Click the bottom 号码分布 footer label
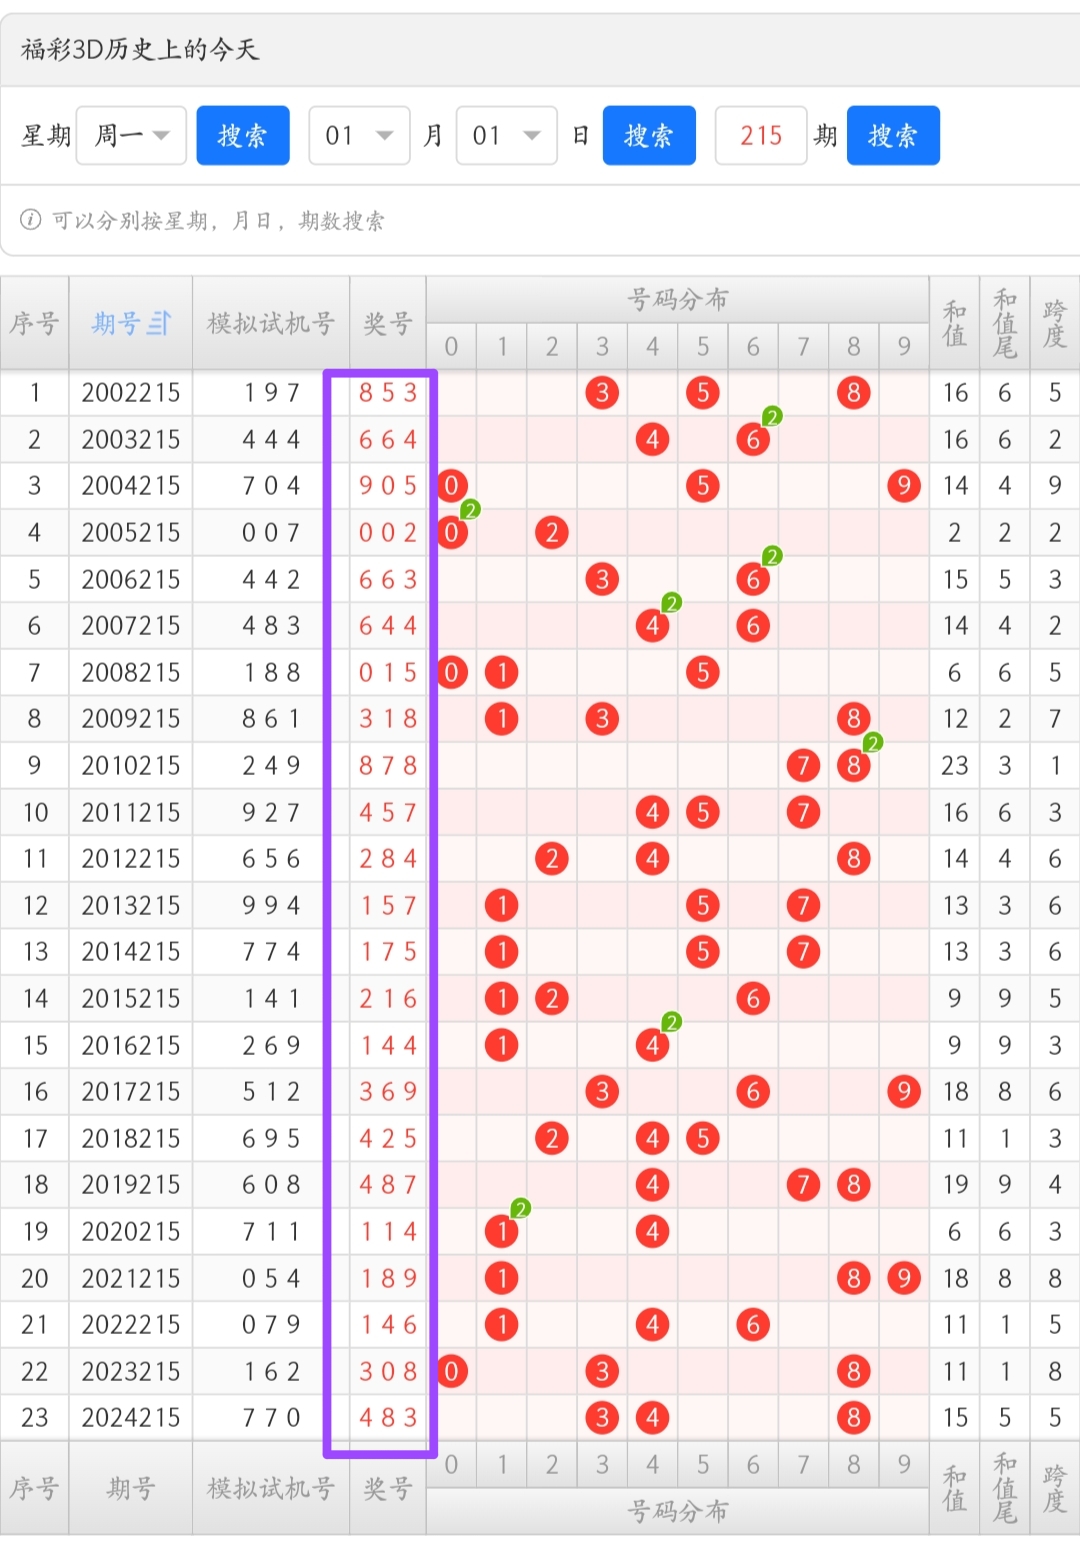Screen dimensions: 1080x1549 point(678,1511)
